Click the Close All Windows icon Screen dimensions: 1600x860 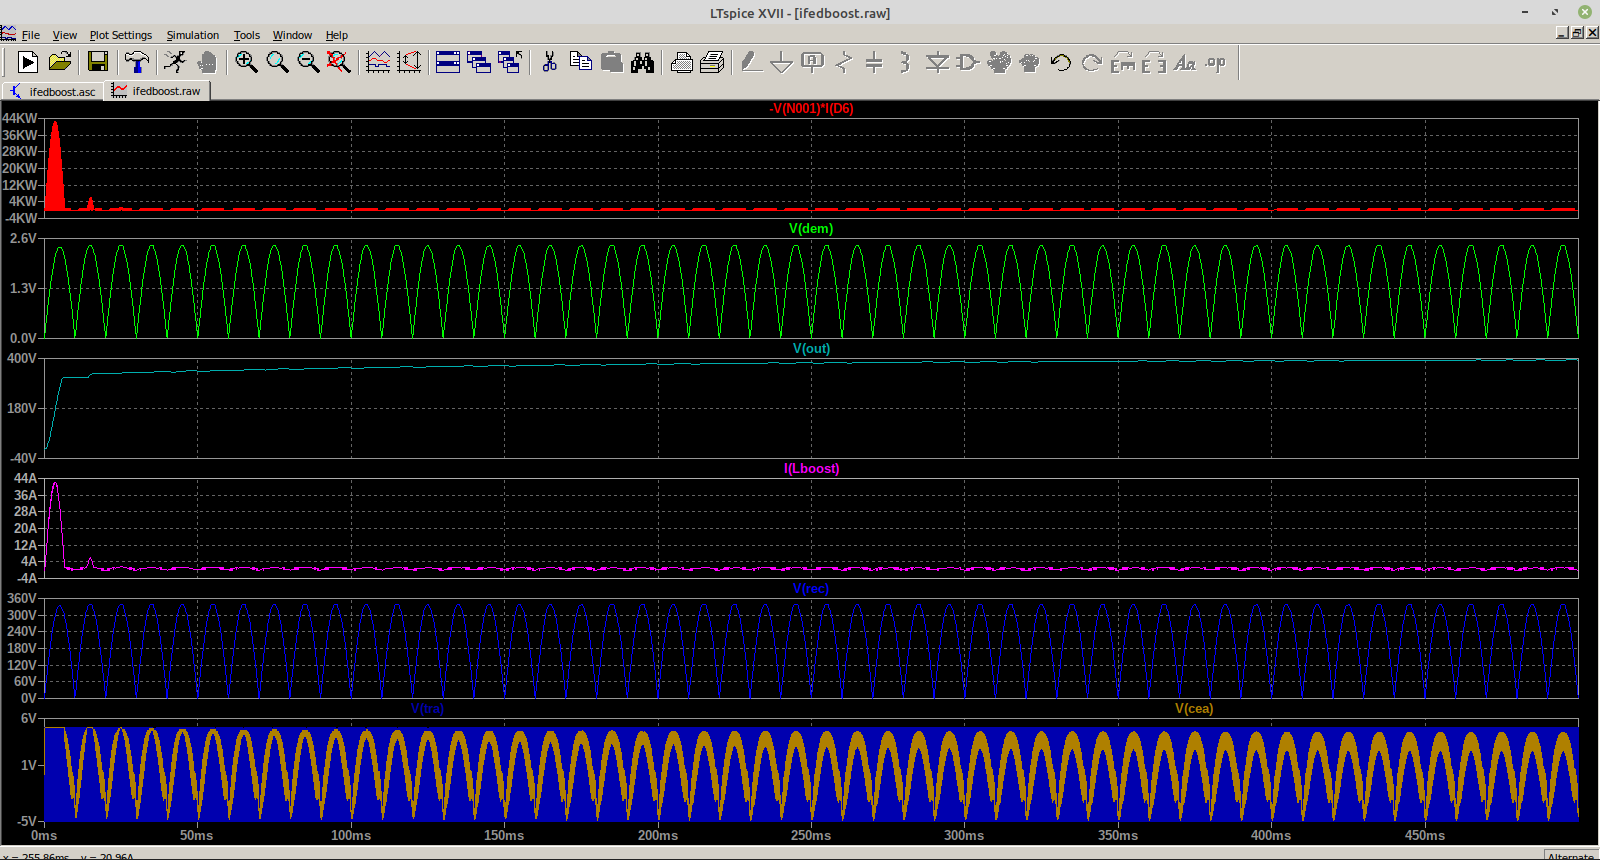pyautogui.click(x=510, y=62)
